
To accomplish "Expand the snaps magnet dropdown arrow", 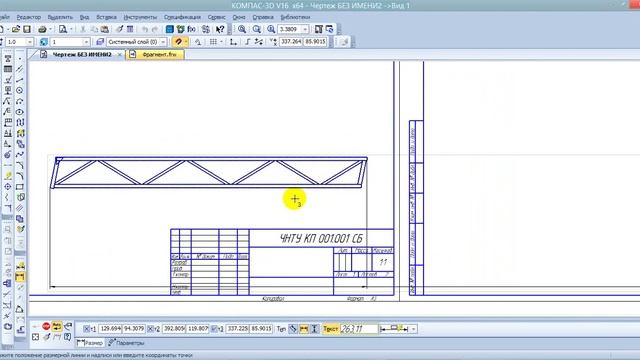I will [x=186, y=42].
